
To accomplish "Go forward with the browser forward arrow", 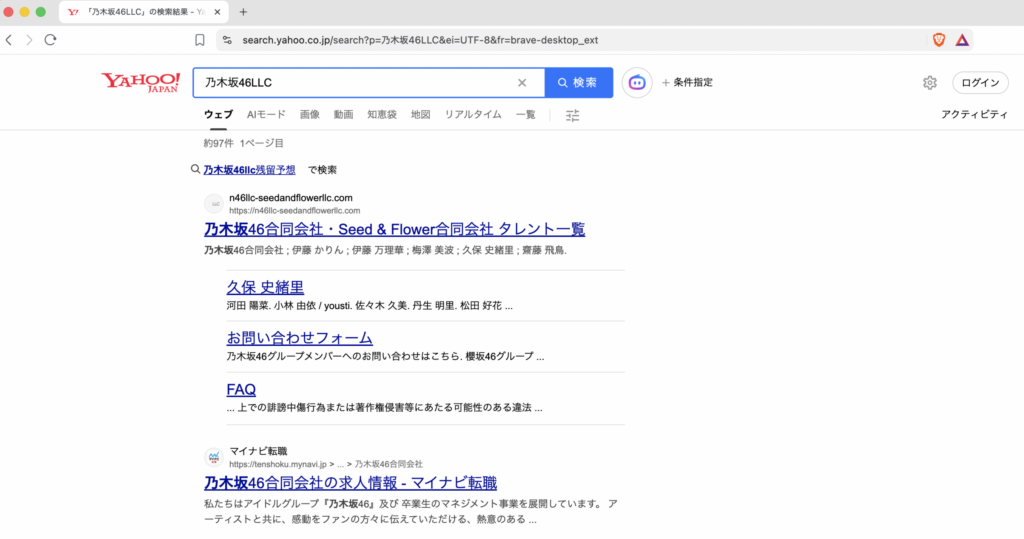I will (x=29, y=40).
